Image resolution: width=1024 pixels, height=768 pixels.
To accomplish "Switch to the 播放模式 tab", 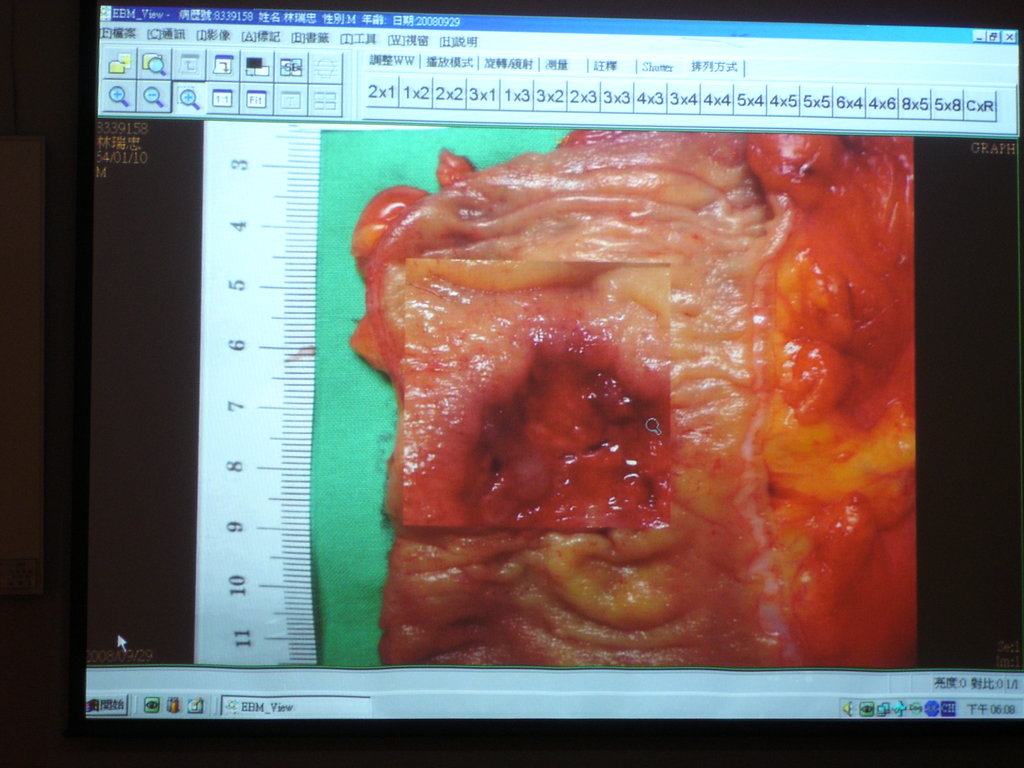I will click(x=448, y=63).
